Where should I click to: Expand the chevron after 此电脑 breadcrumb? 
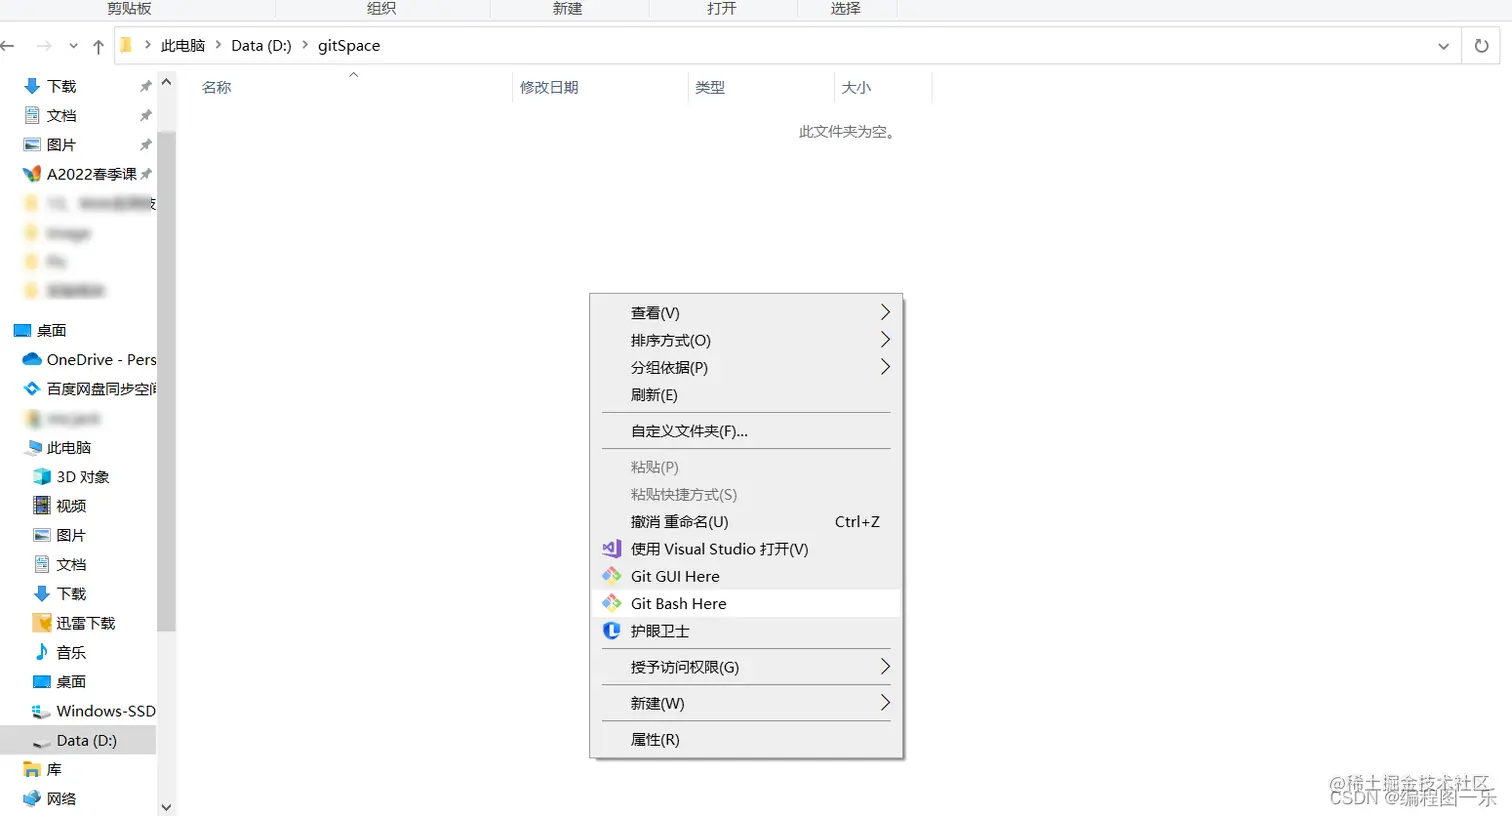coord(218,45)
